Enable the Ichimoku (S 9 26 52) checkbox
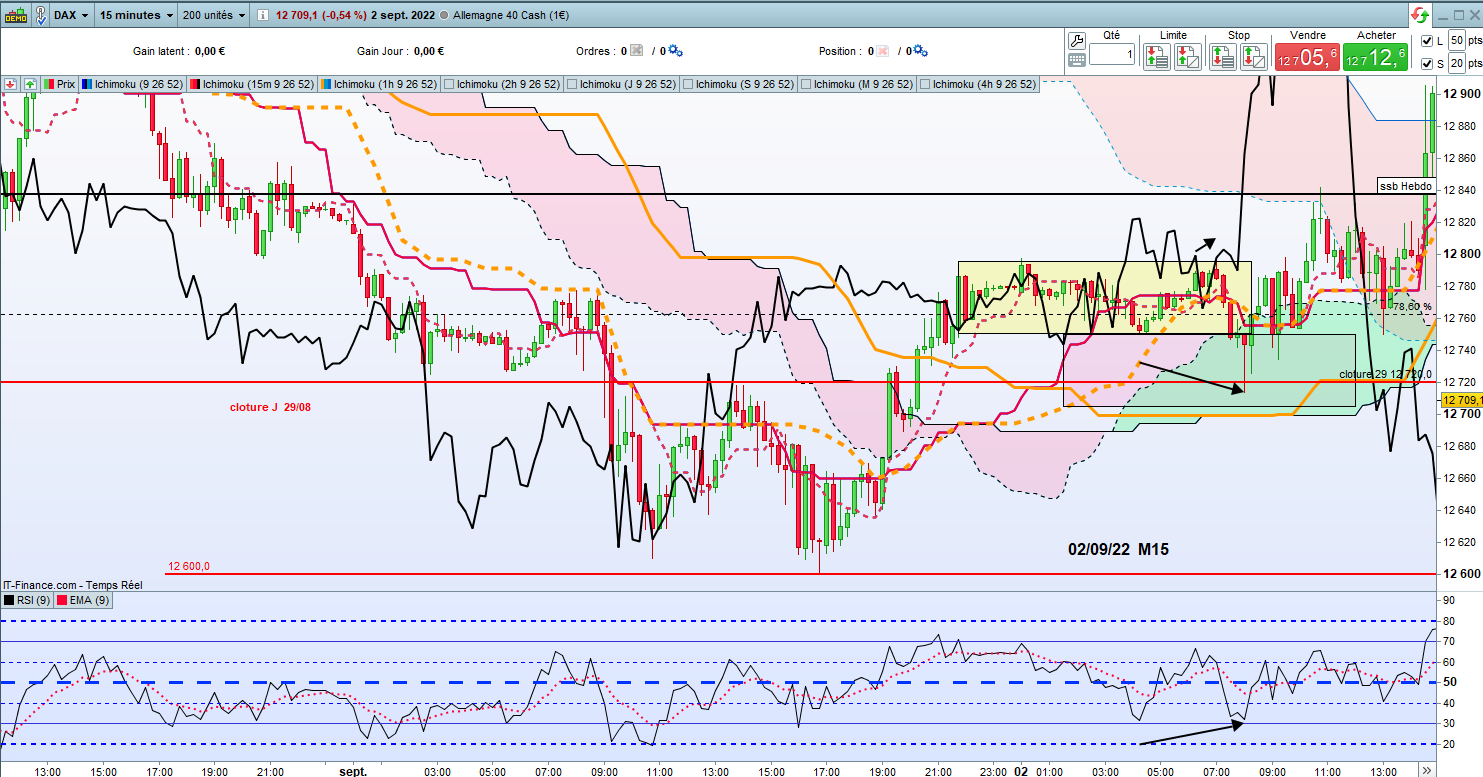Image resolution: width=1483 pixels, height=777 pixels. point(687,84)
